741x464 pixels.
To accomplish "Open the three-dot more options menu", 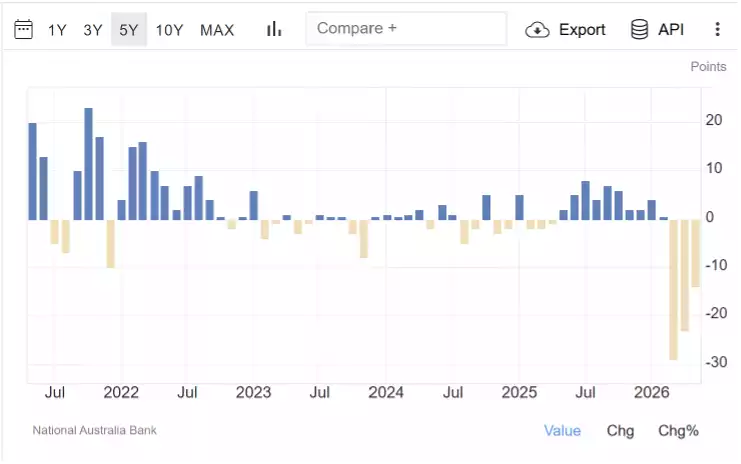I will (717, 29).
